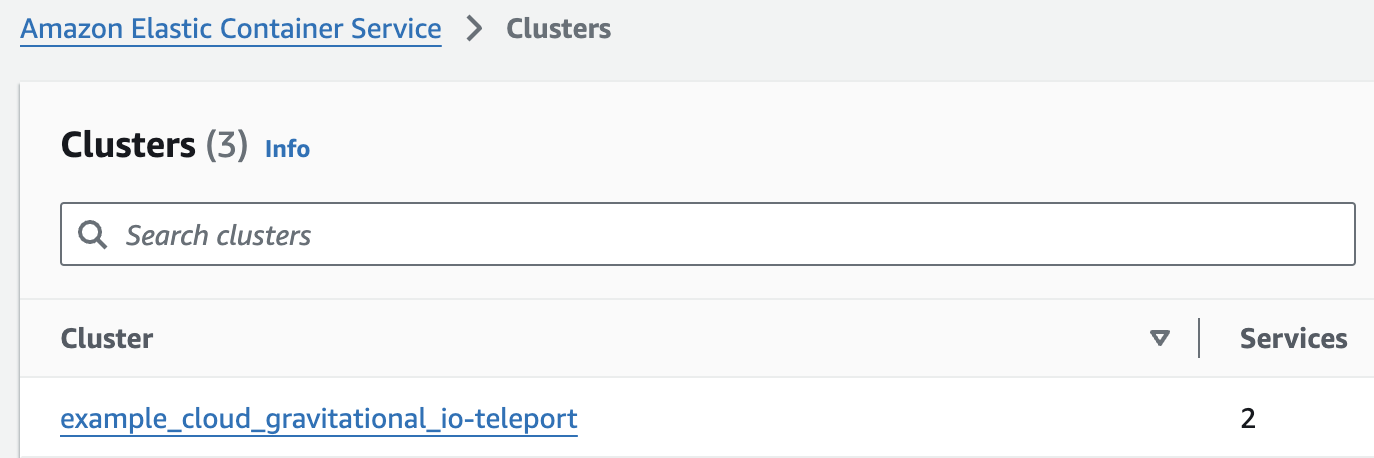Open the Info link beside Clusters
The width and height of the screenshot is (1374, 458).
pos(287,149)
